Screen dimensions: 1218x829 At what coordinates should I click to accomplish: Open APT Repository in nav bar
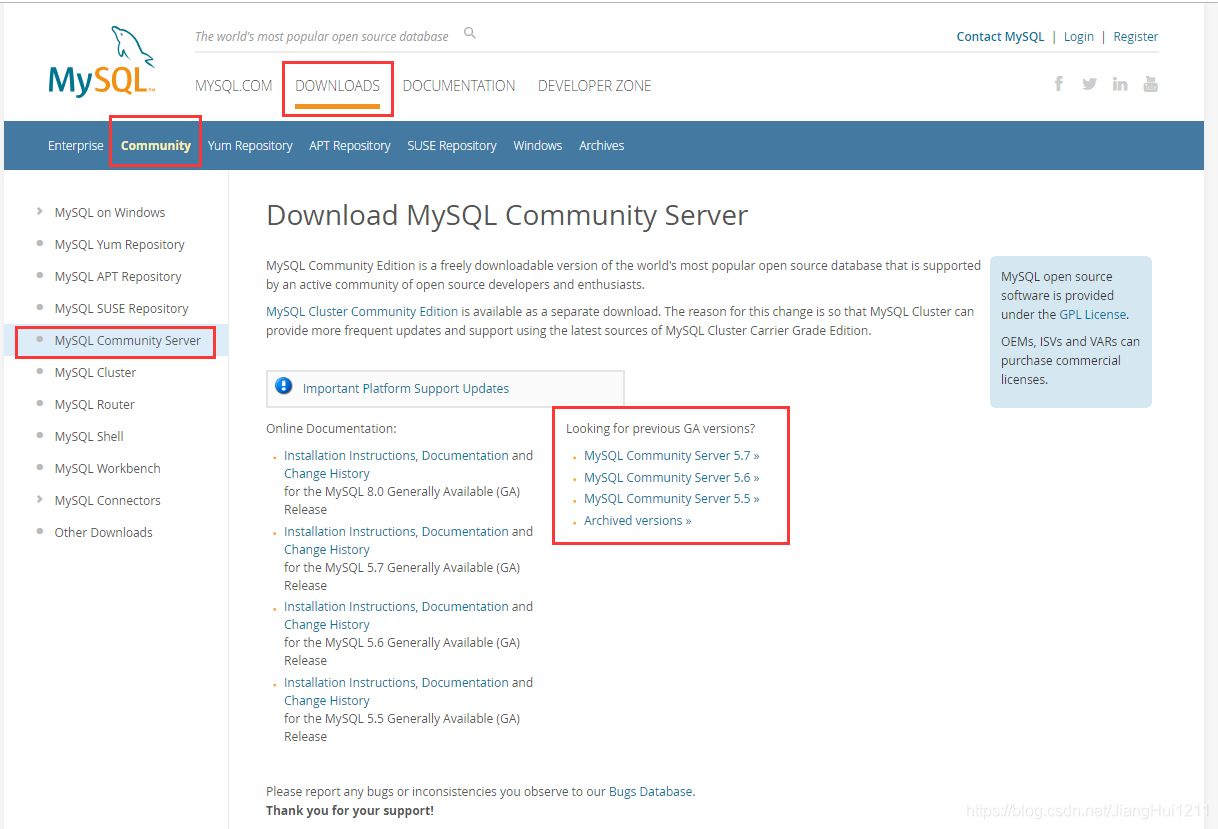pyautogui.click(x=350, y=146)
